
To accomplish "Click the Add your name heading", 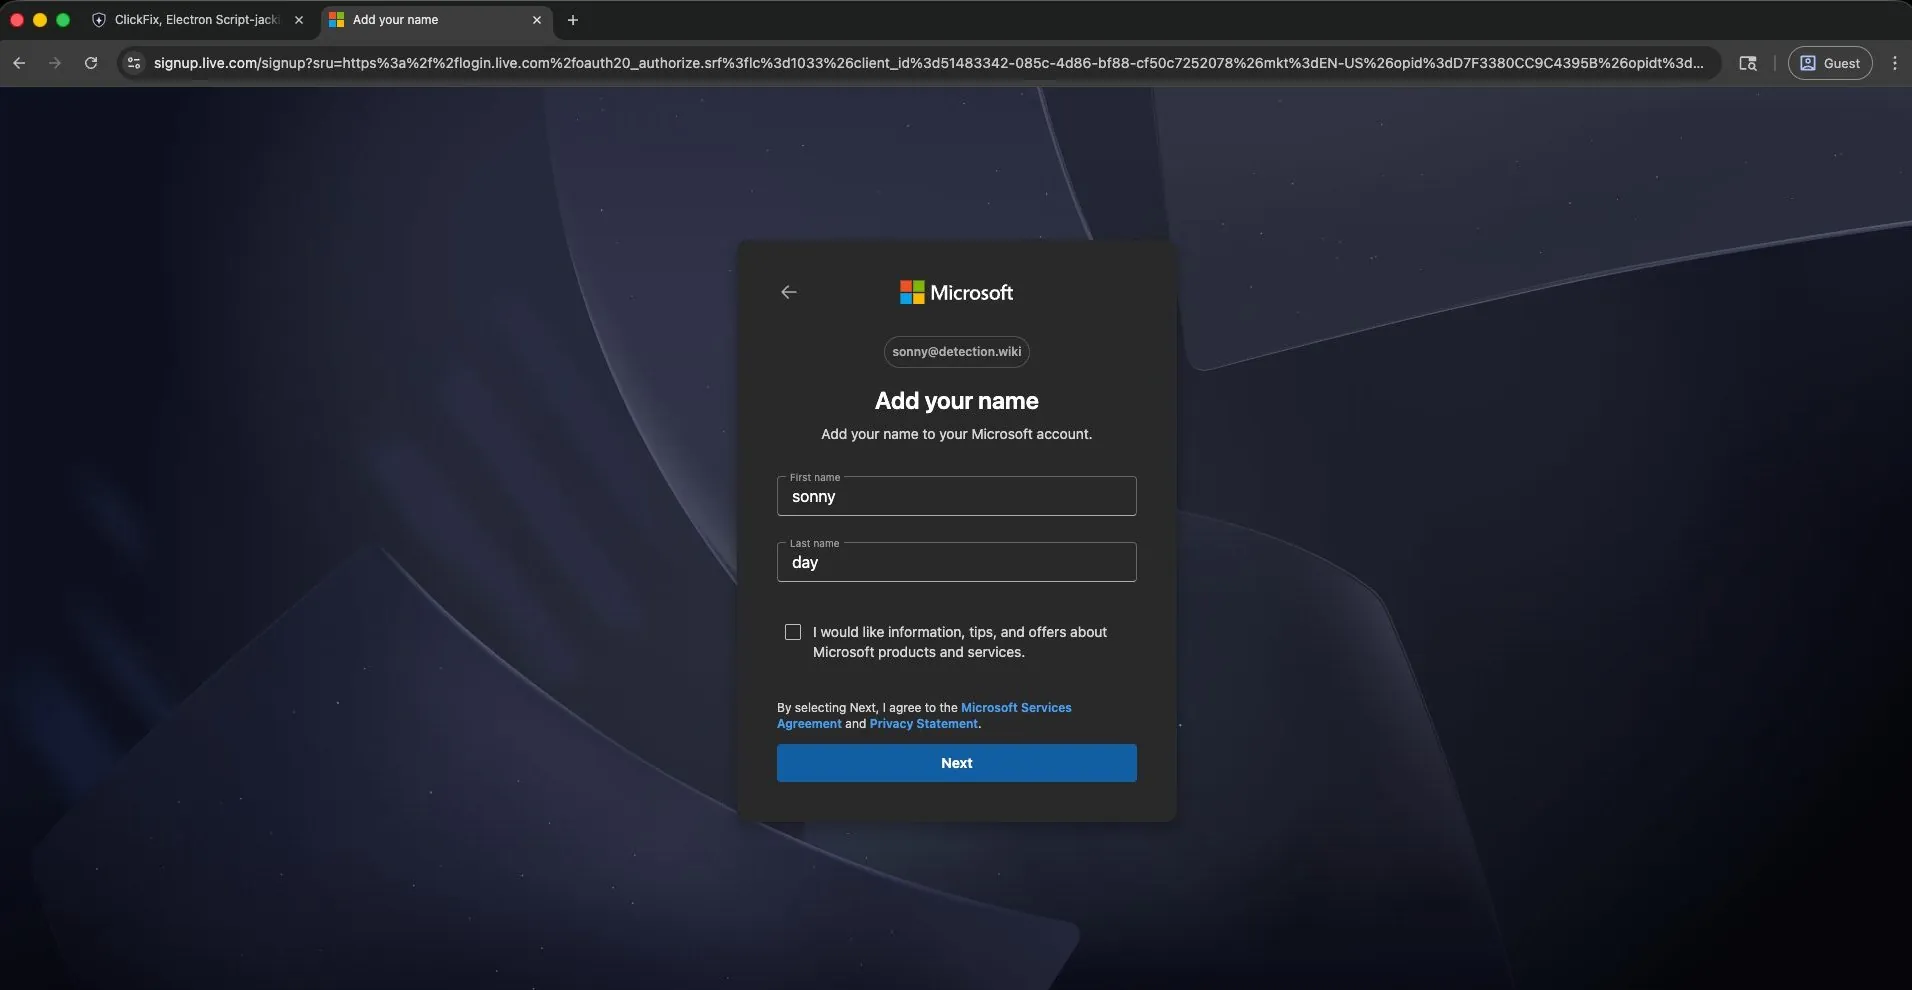I will point(957,401).
